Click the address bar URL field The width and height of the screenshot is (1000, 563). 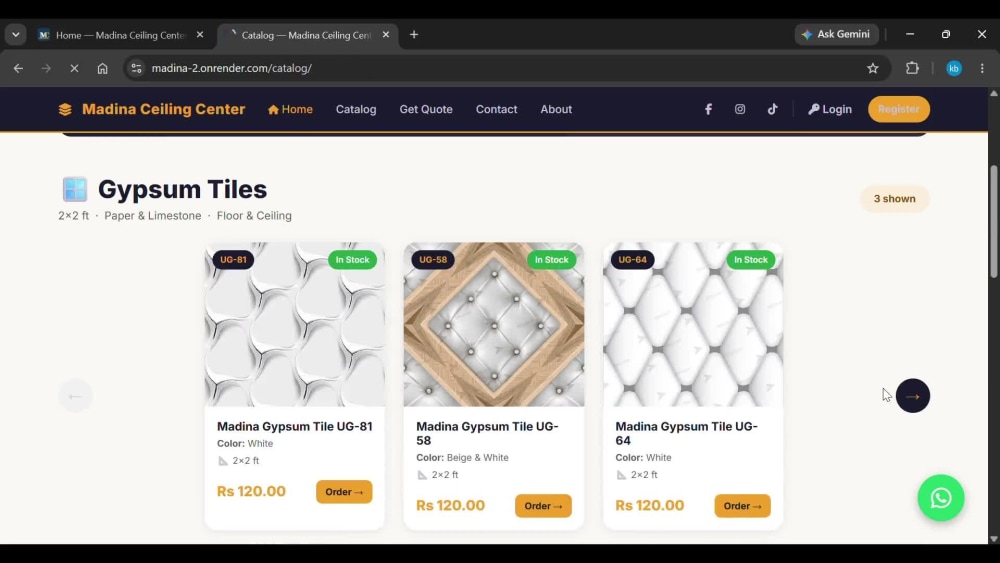pos(497,68)
